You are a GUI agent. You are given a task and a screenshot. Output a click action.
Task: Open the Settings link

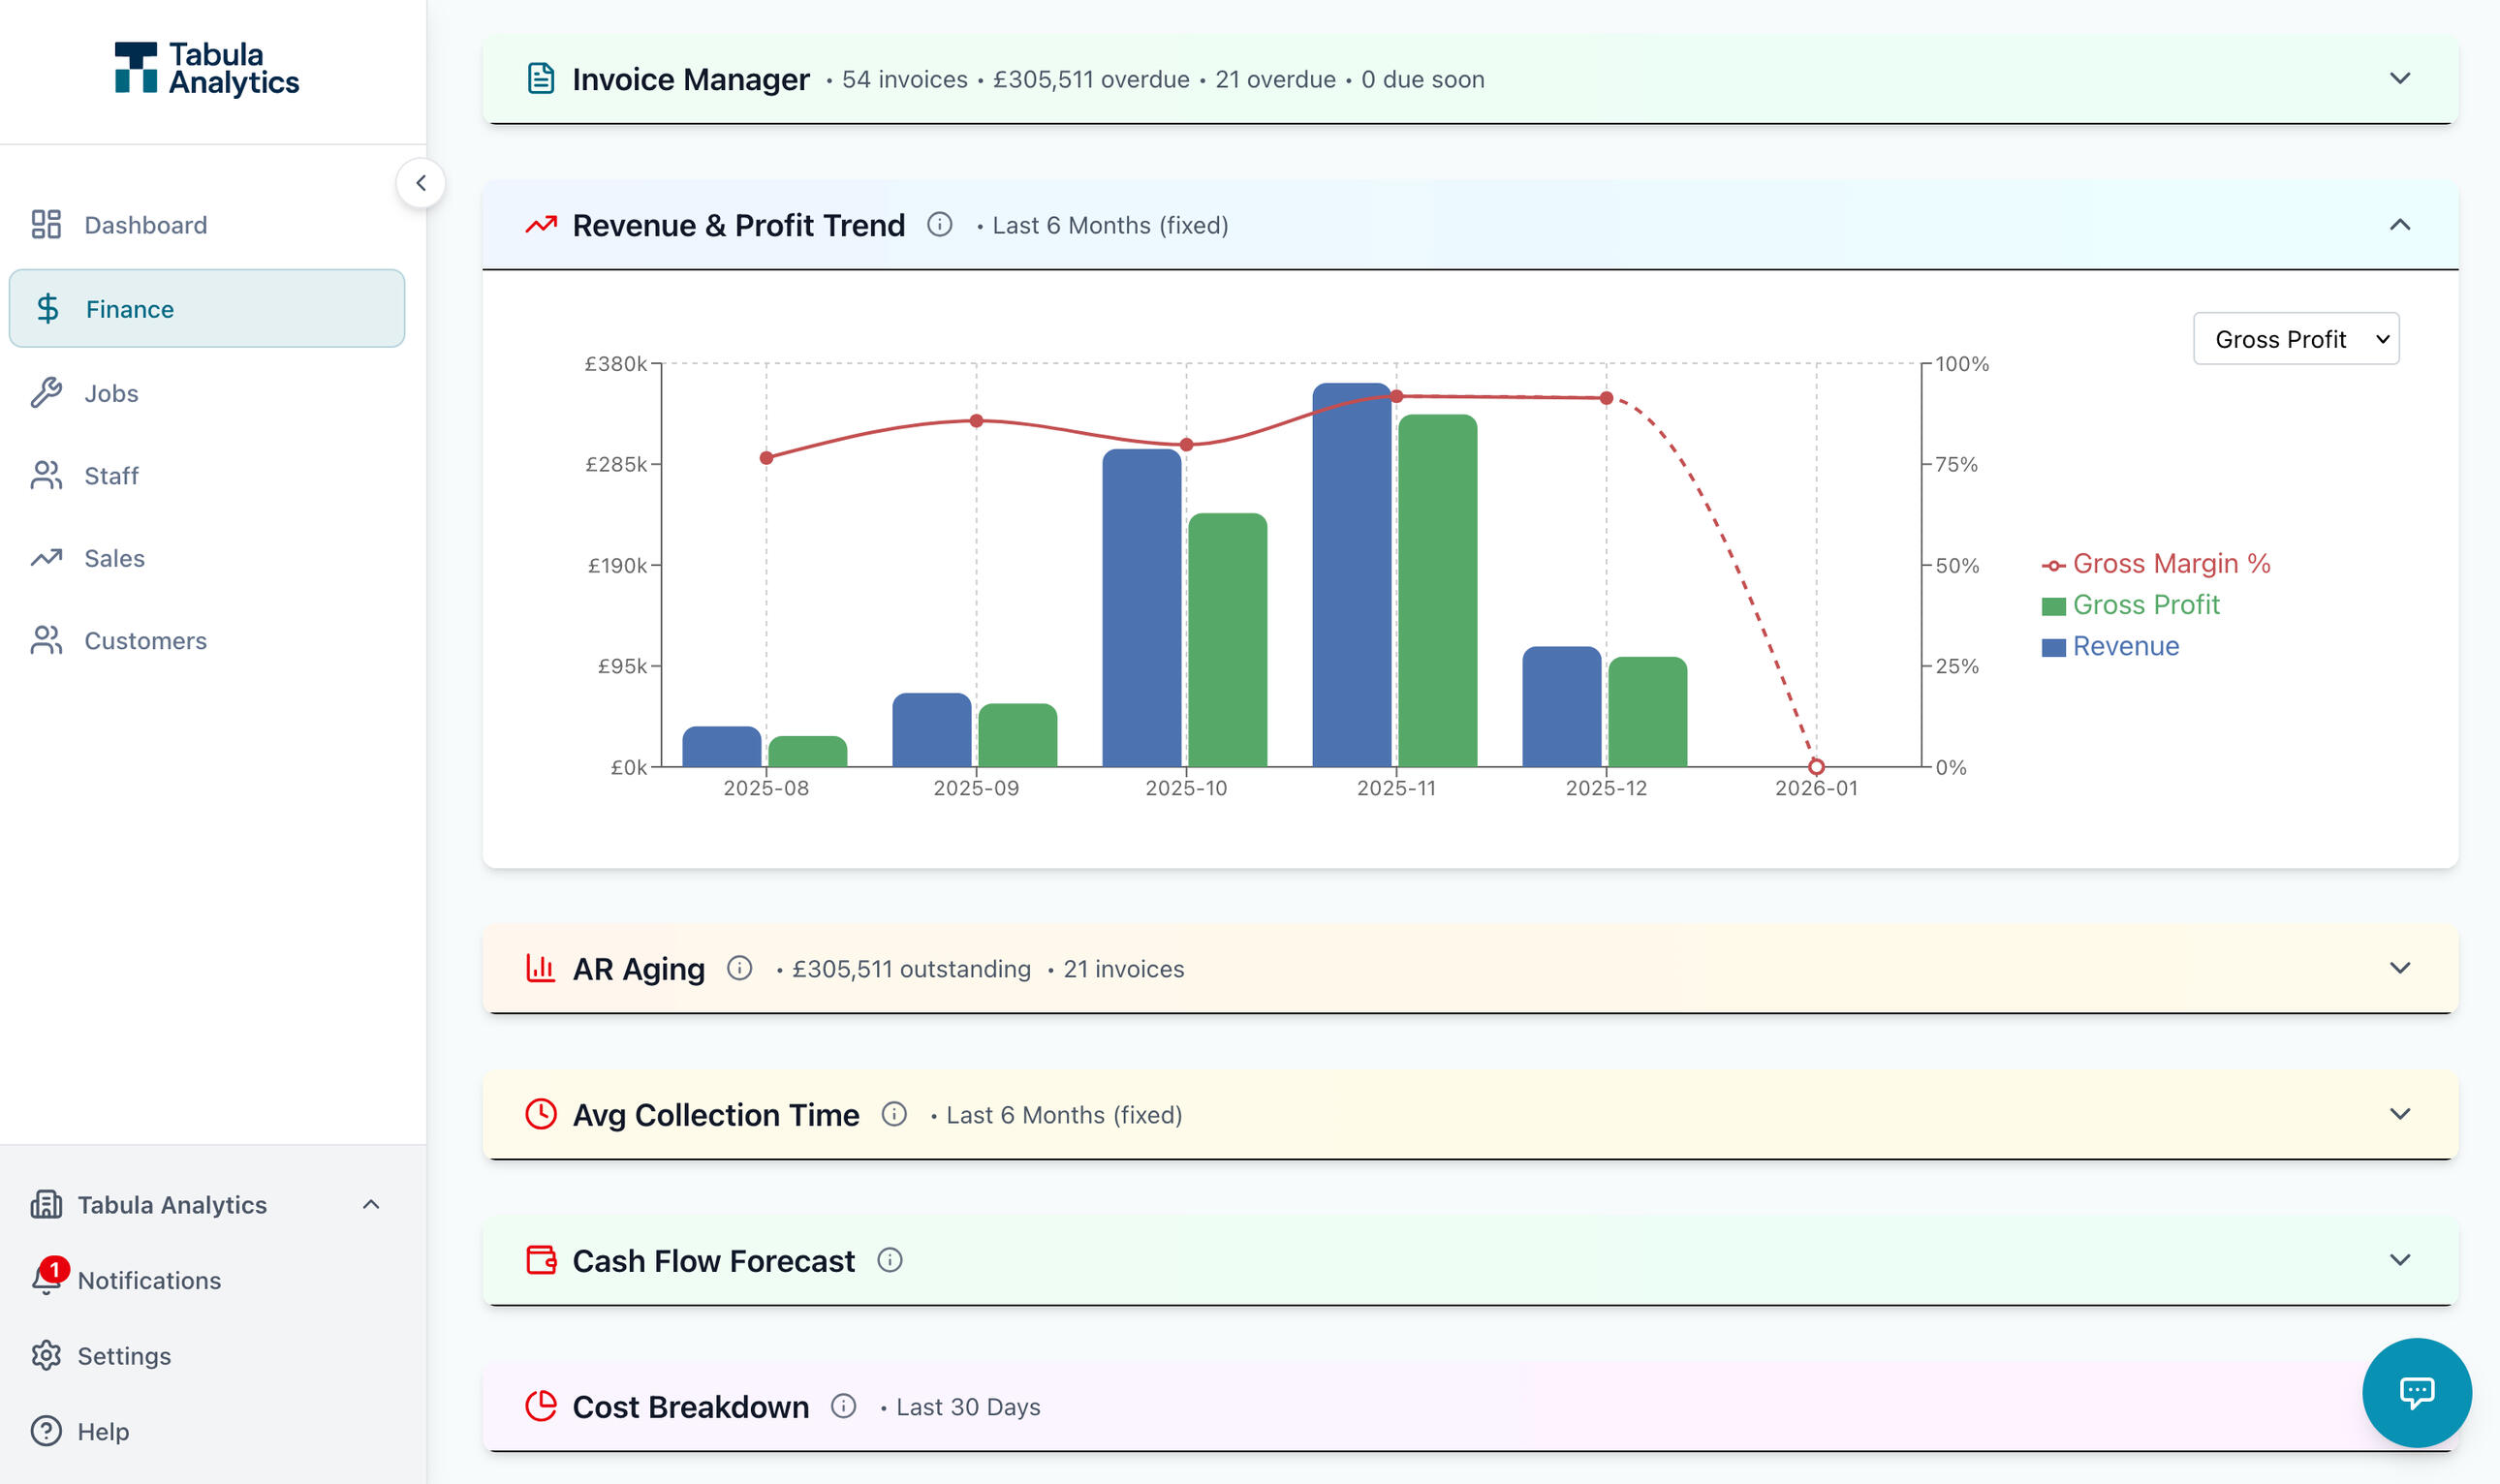pos(124,1355)
